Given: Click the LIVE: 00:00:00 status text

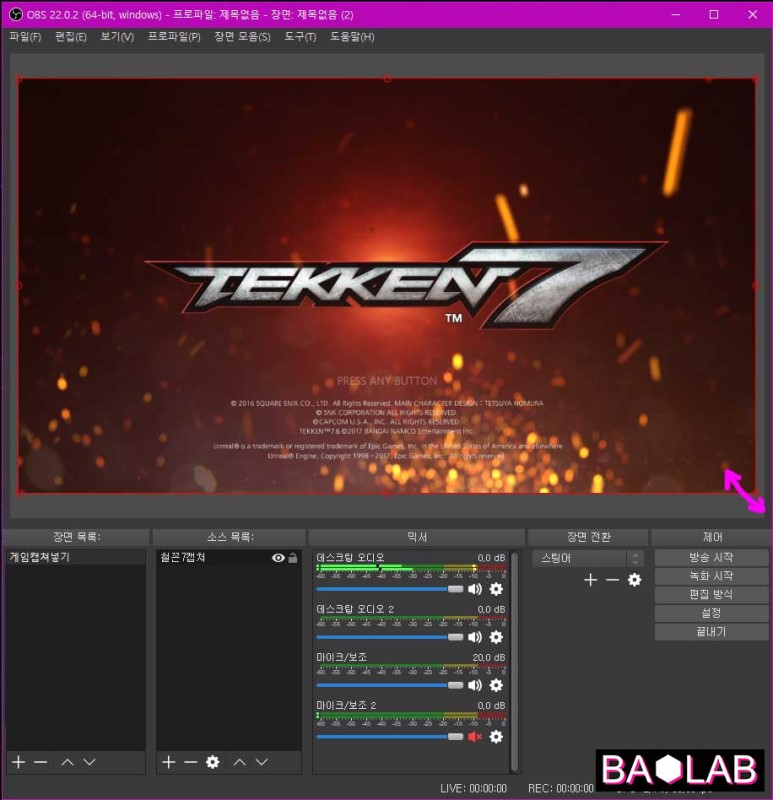Looking at the screenshot, I should click(x=473, y=789).
